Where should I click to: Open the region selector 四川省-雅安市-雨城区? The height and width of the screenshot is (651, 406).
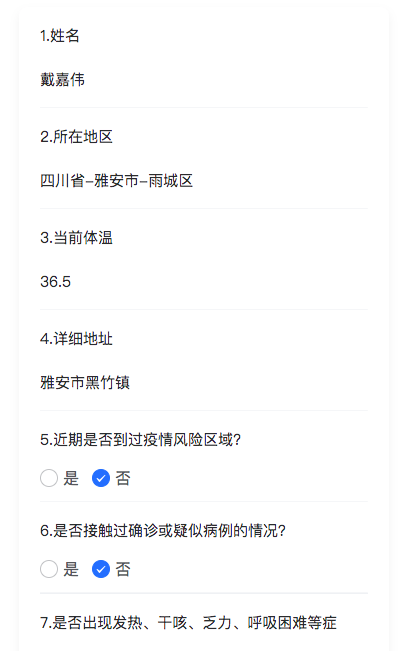point(203,181)
